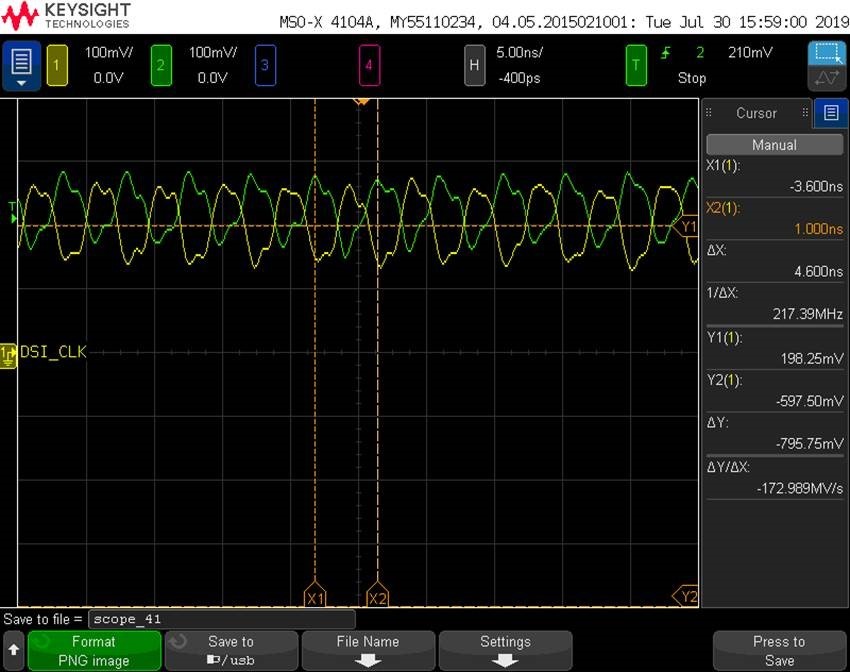Toggle channel 1 yellow button
The image size is (850, 672).
57,66
